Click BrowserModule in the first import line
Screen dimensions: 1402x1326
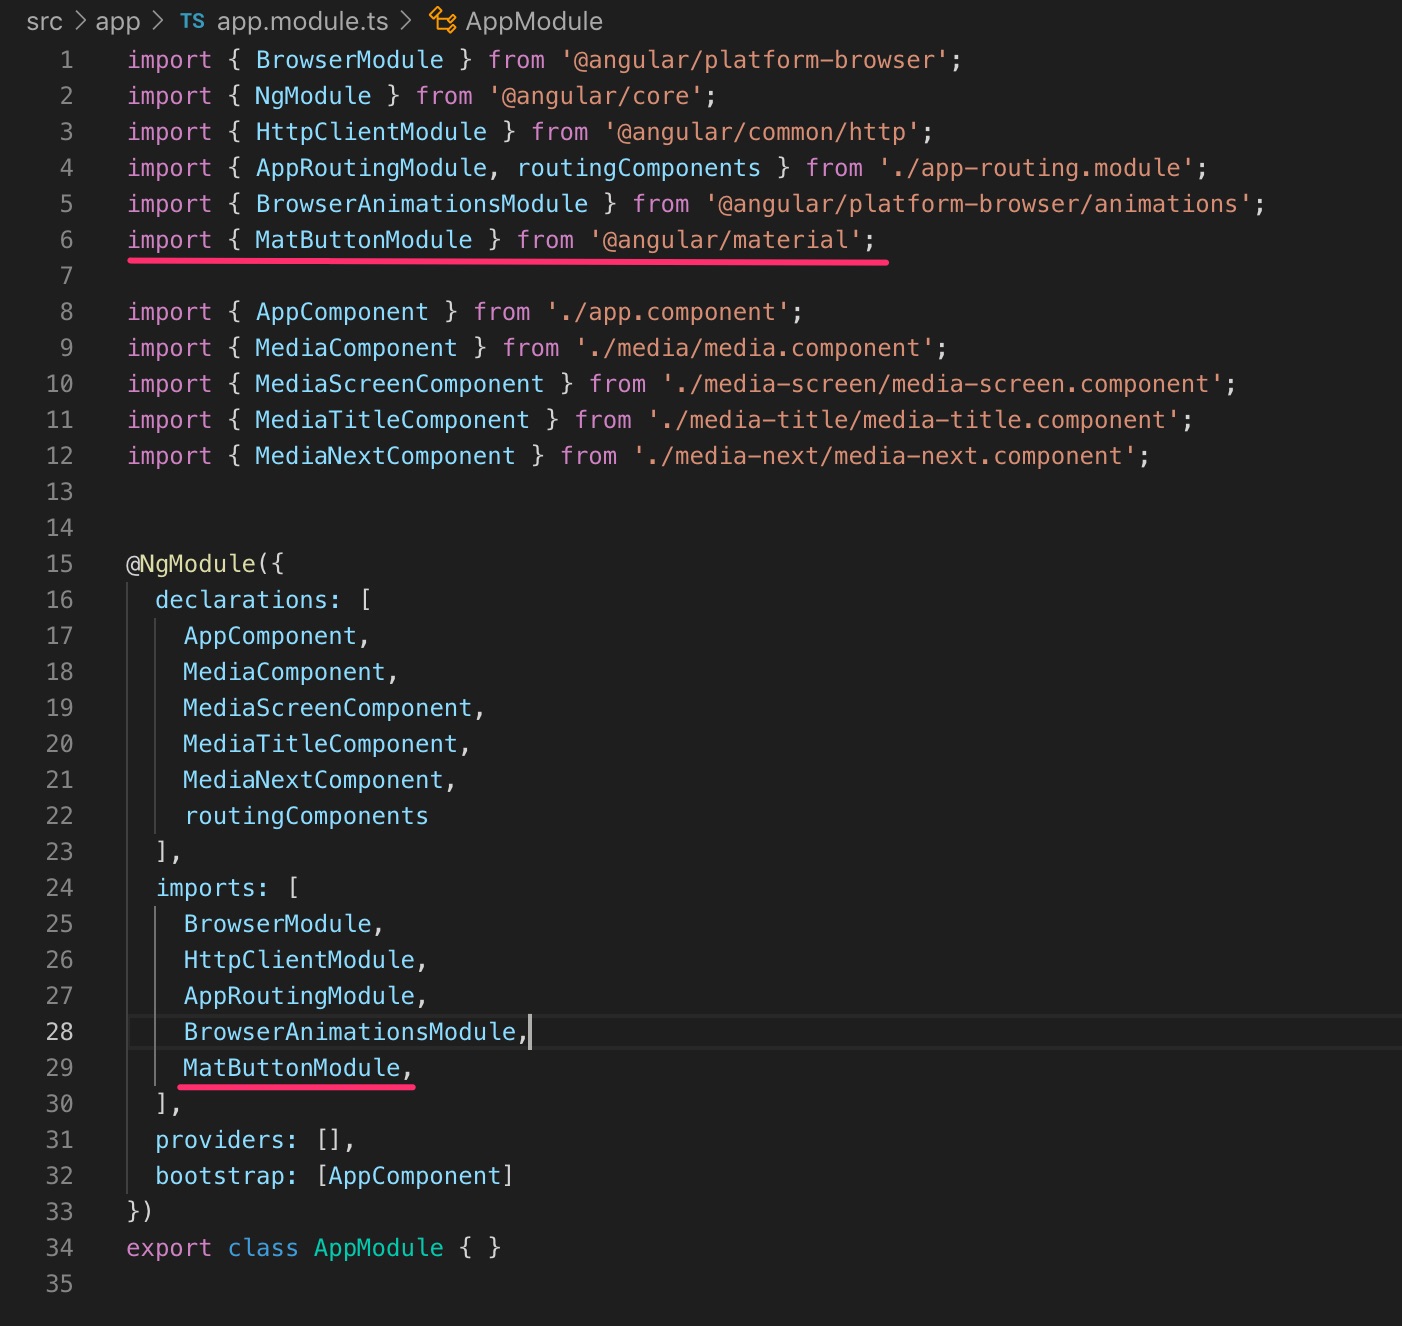pos(350,59)
